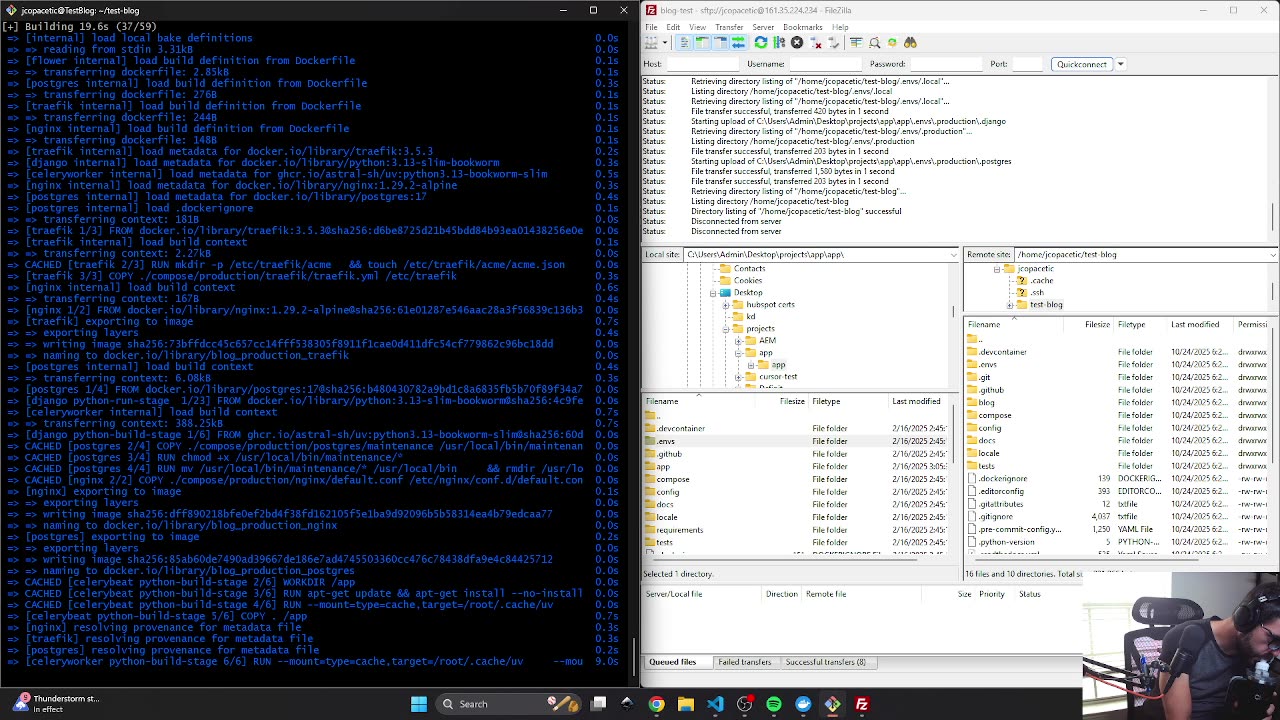This screenshot has height=720, width=1280.
Task: Refresh the file and folder lists
Action: point(761,43)
